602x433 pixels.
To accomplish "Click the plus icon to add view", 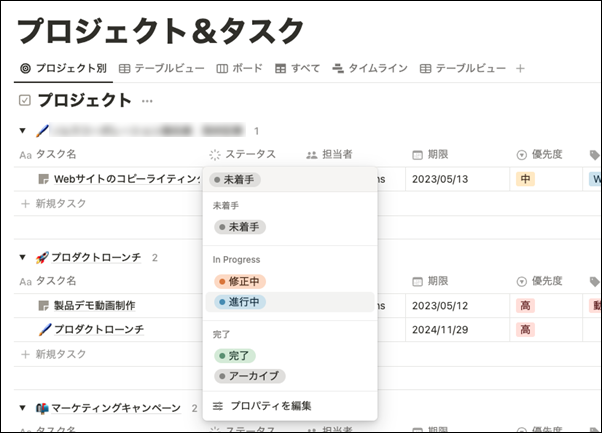I will click(520, 69).
